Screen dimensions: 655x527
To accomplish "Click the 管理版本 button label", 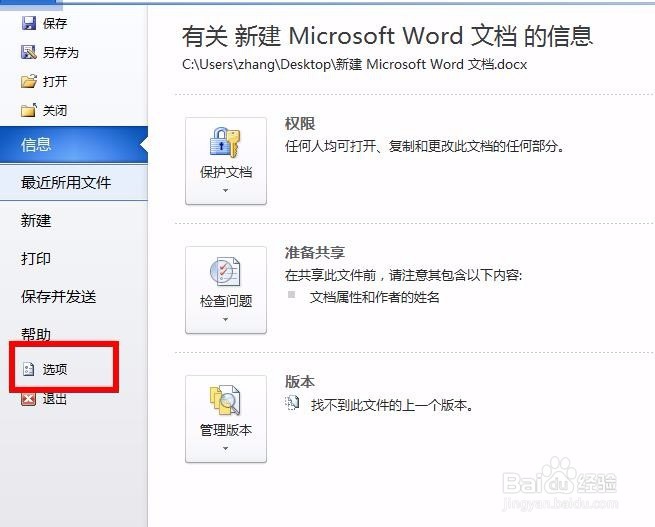I will click(x=226, y=430).
